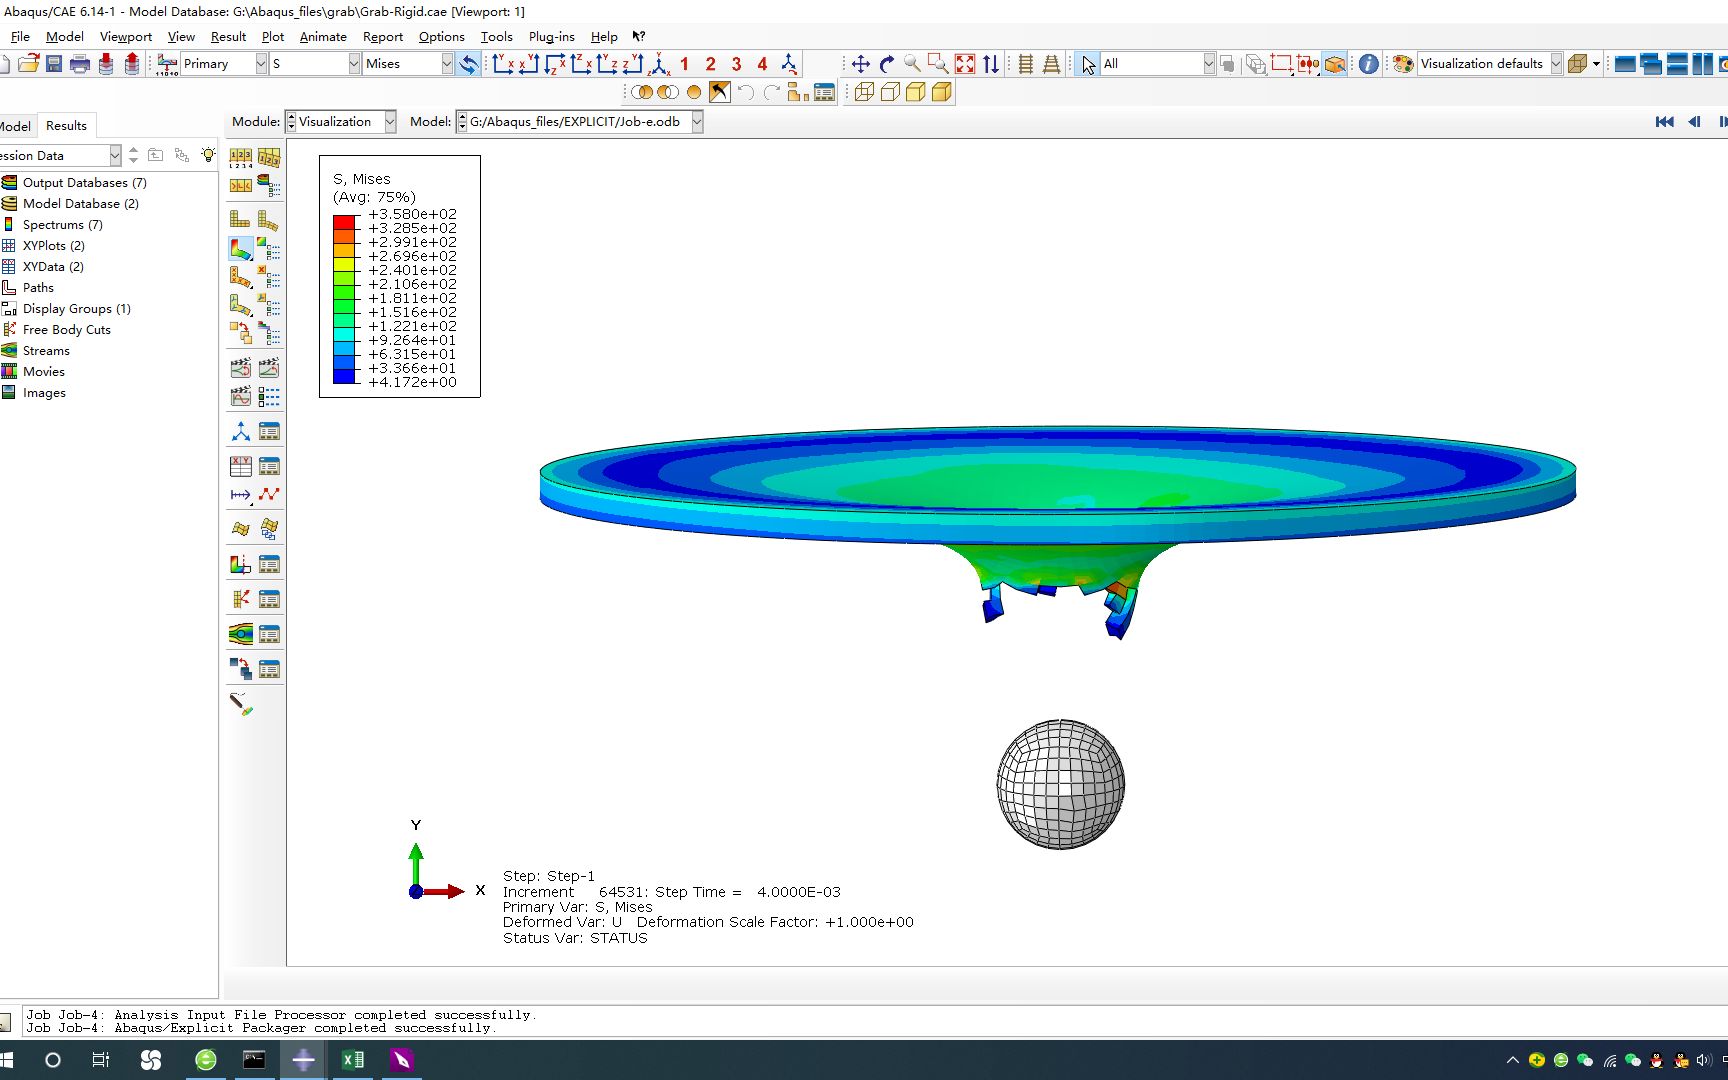
Task: Click the Auto-Fit View icon
Action: pos(965,63)
